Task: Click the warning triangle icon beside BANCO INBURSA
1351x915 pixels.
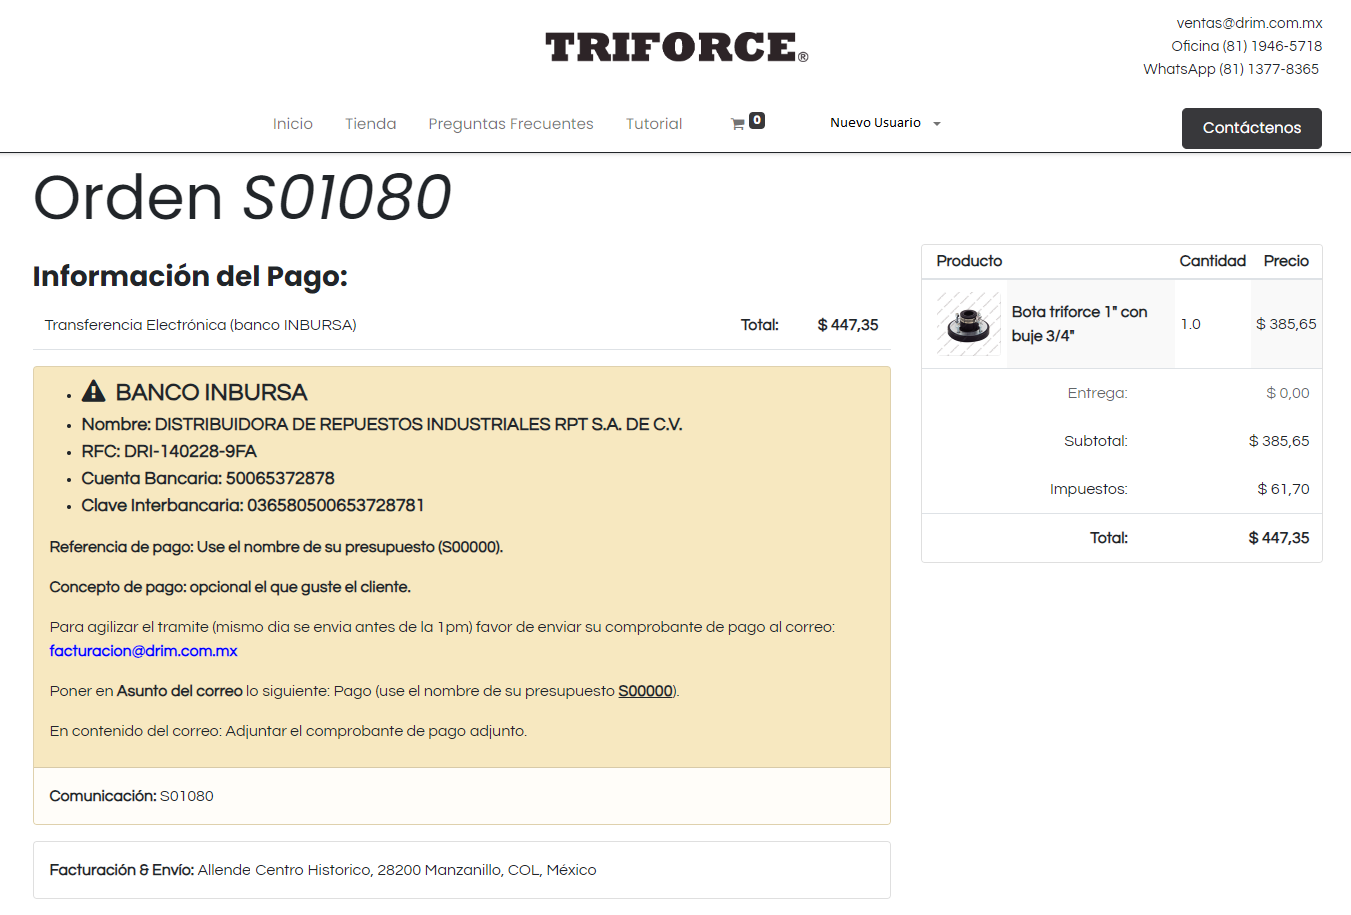Action: pyautogui.click(x=94, y=391)
